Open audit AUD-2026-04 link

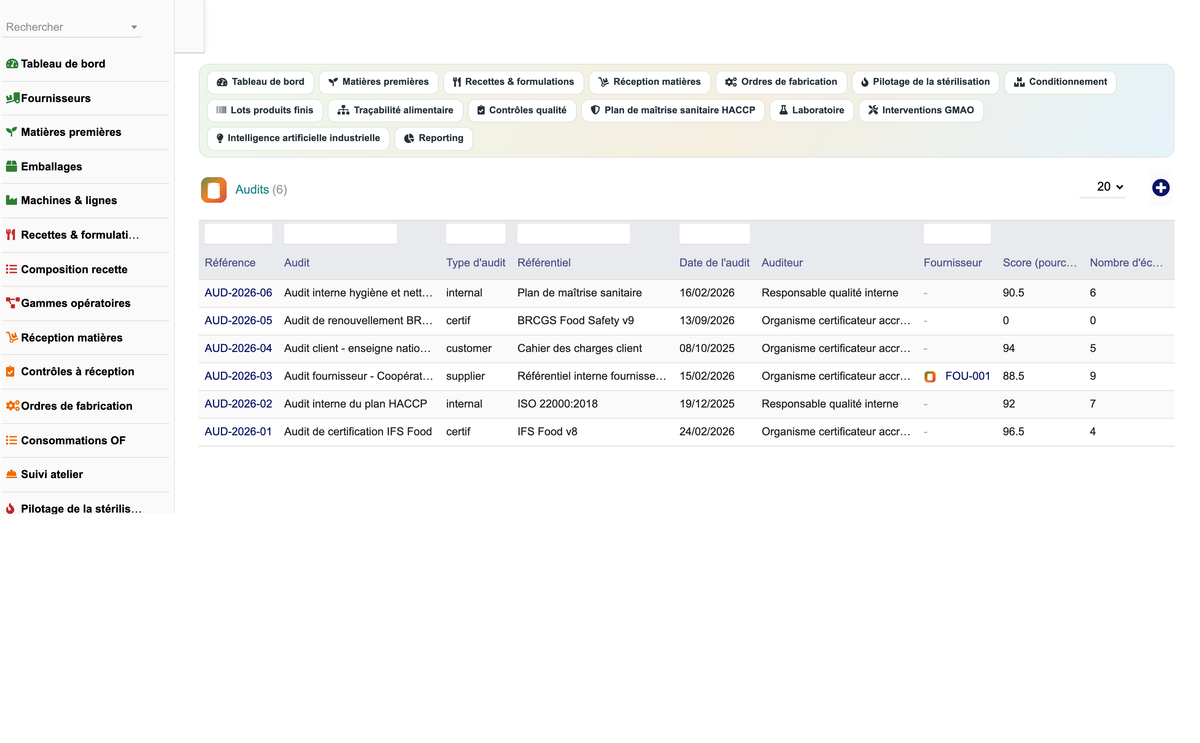pos(238,349)
